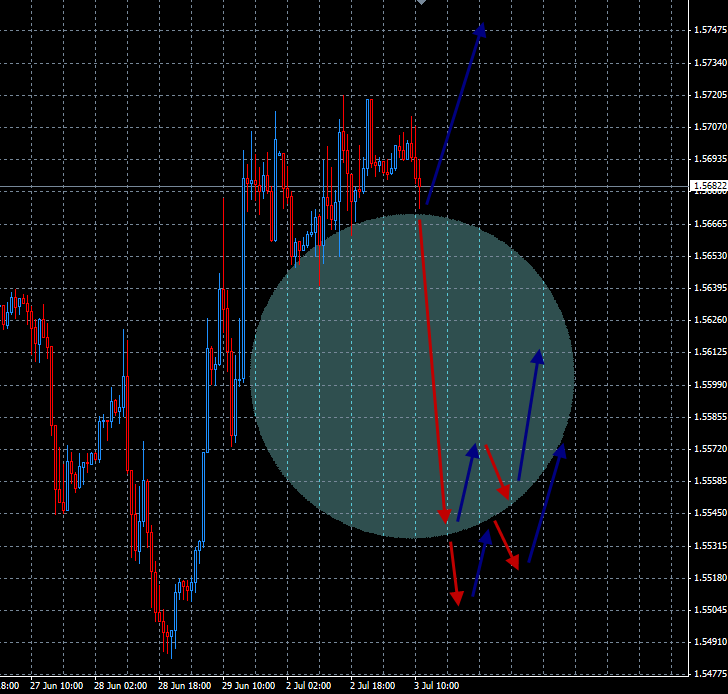The image size is (728, 694).
Task: Click the 1.56125 price scale label
Action: coord(710,352)
